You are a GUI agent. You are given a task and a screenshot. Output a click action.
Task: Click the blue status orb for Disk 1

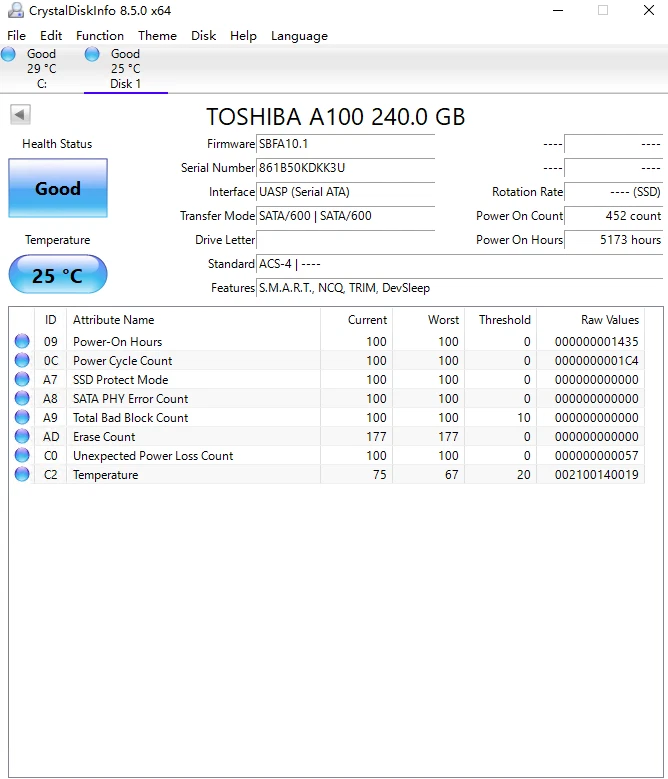click(92, 54)
